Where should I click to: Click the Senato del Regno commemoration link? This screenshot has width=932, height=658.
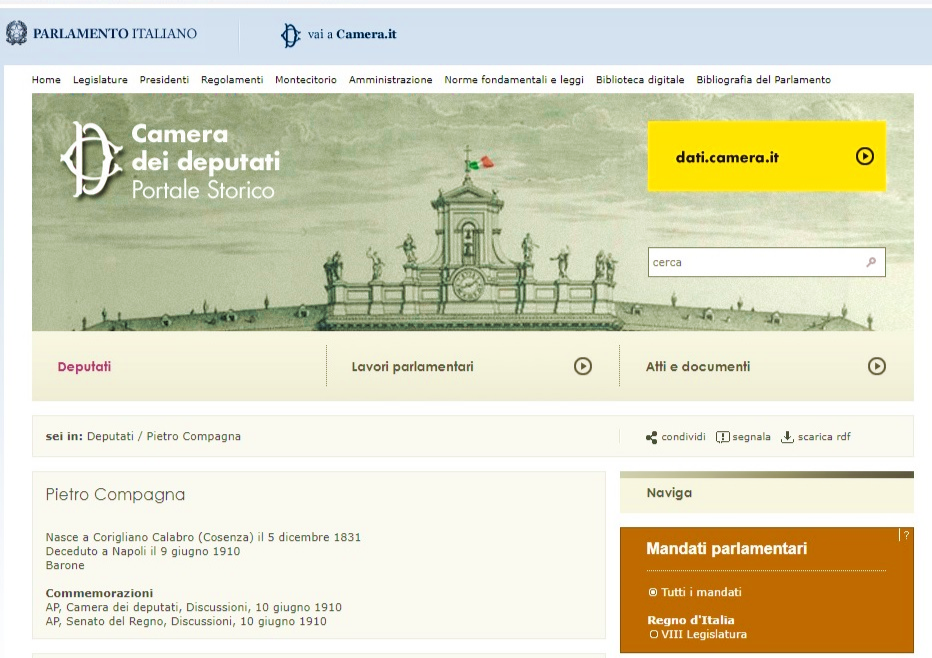pos(186,621)
